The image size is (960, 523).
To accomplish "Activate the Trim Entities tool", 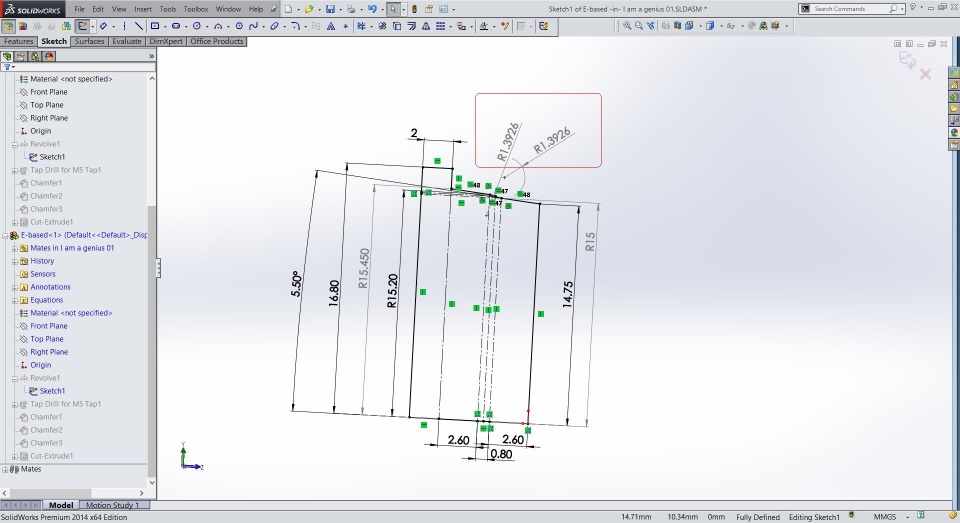I will tap(361, 26).
